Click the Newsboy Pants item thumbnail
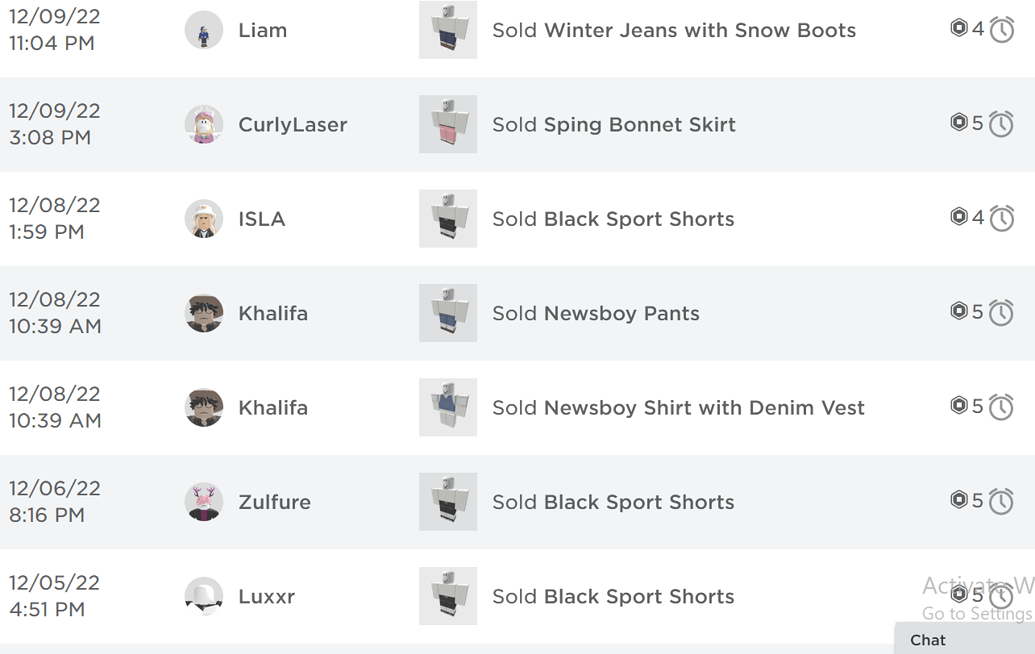1035x654 pixels. (x=447, y=312)
